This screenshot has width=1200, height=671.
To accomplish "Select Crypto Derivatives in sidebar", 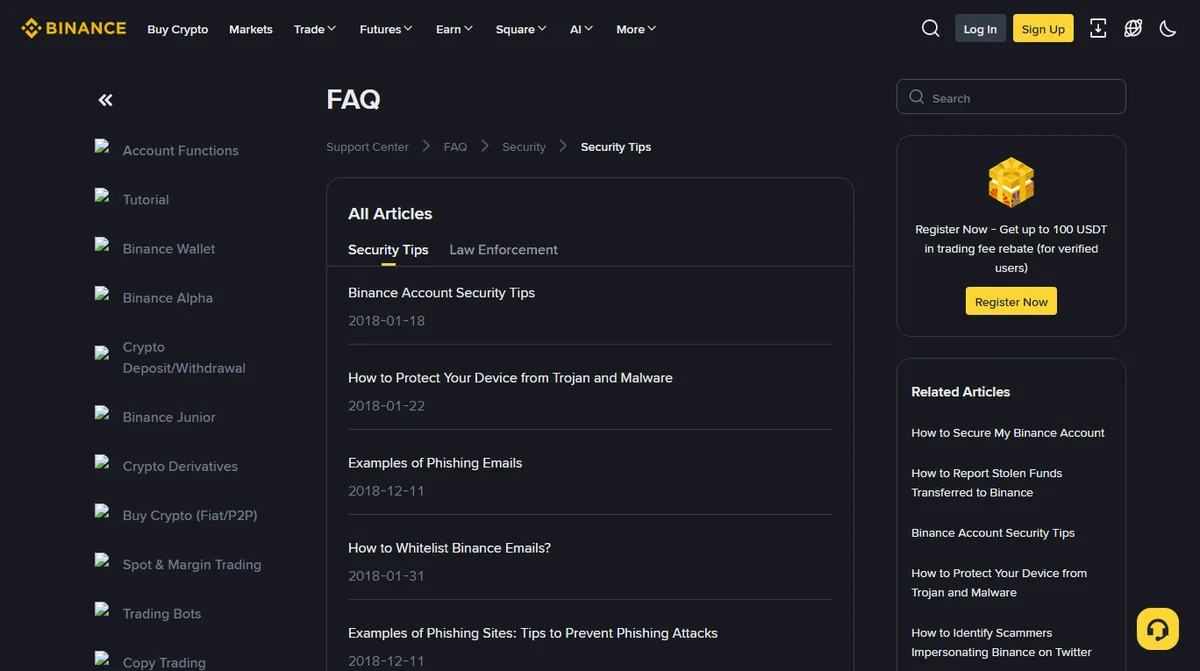I will (x=180, y=466).
